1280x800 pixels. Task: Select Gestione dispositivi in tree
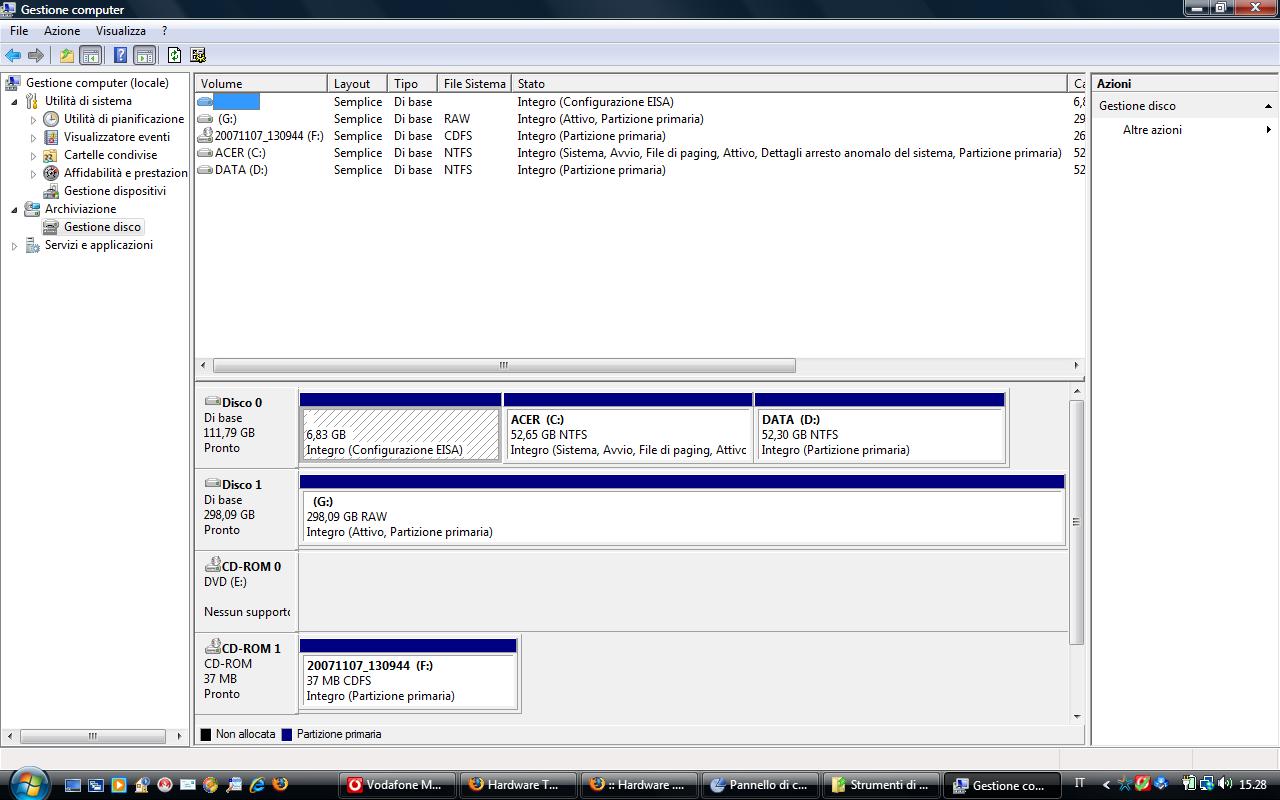coord(115,191)
